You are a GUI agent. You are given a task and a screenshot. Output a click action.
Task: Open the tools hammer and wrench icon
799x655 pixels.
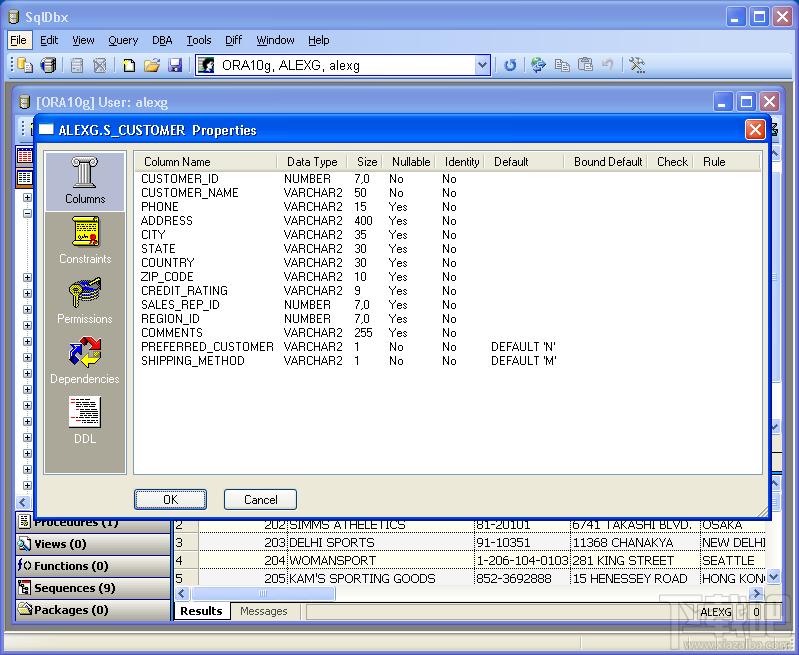point(637,65)
